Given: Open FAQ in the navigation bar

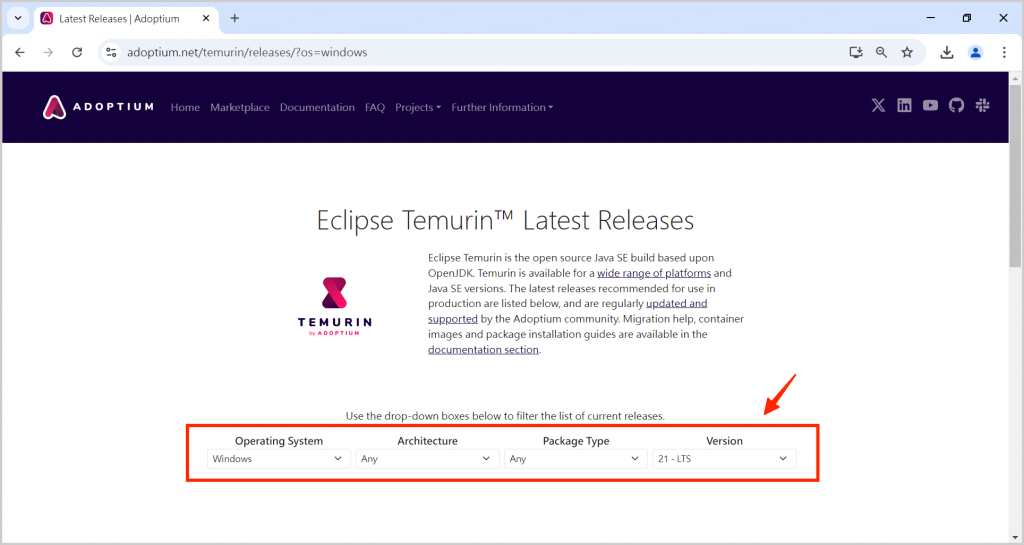Looking at the screenshot, I should (x=375, y=107).
